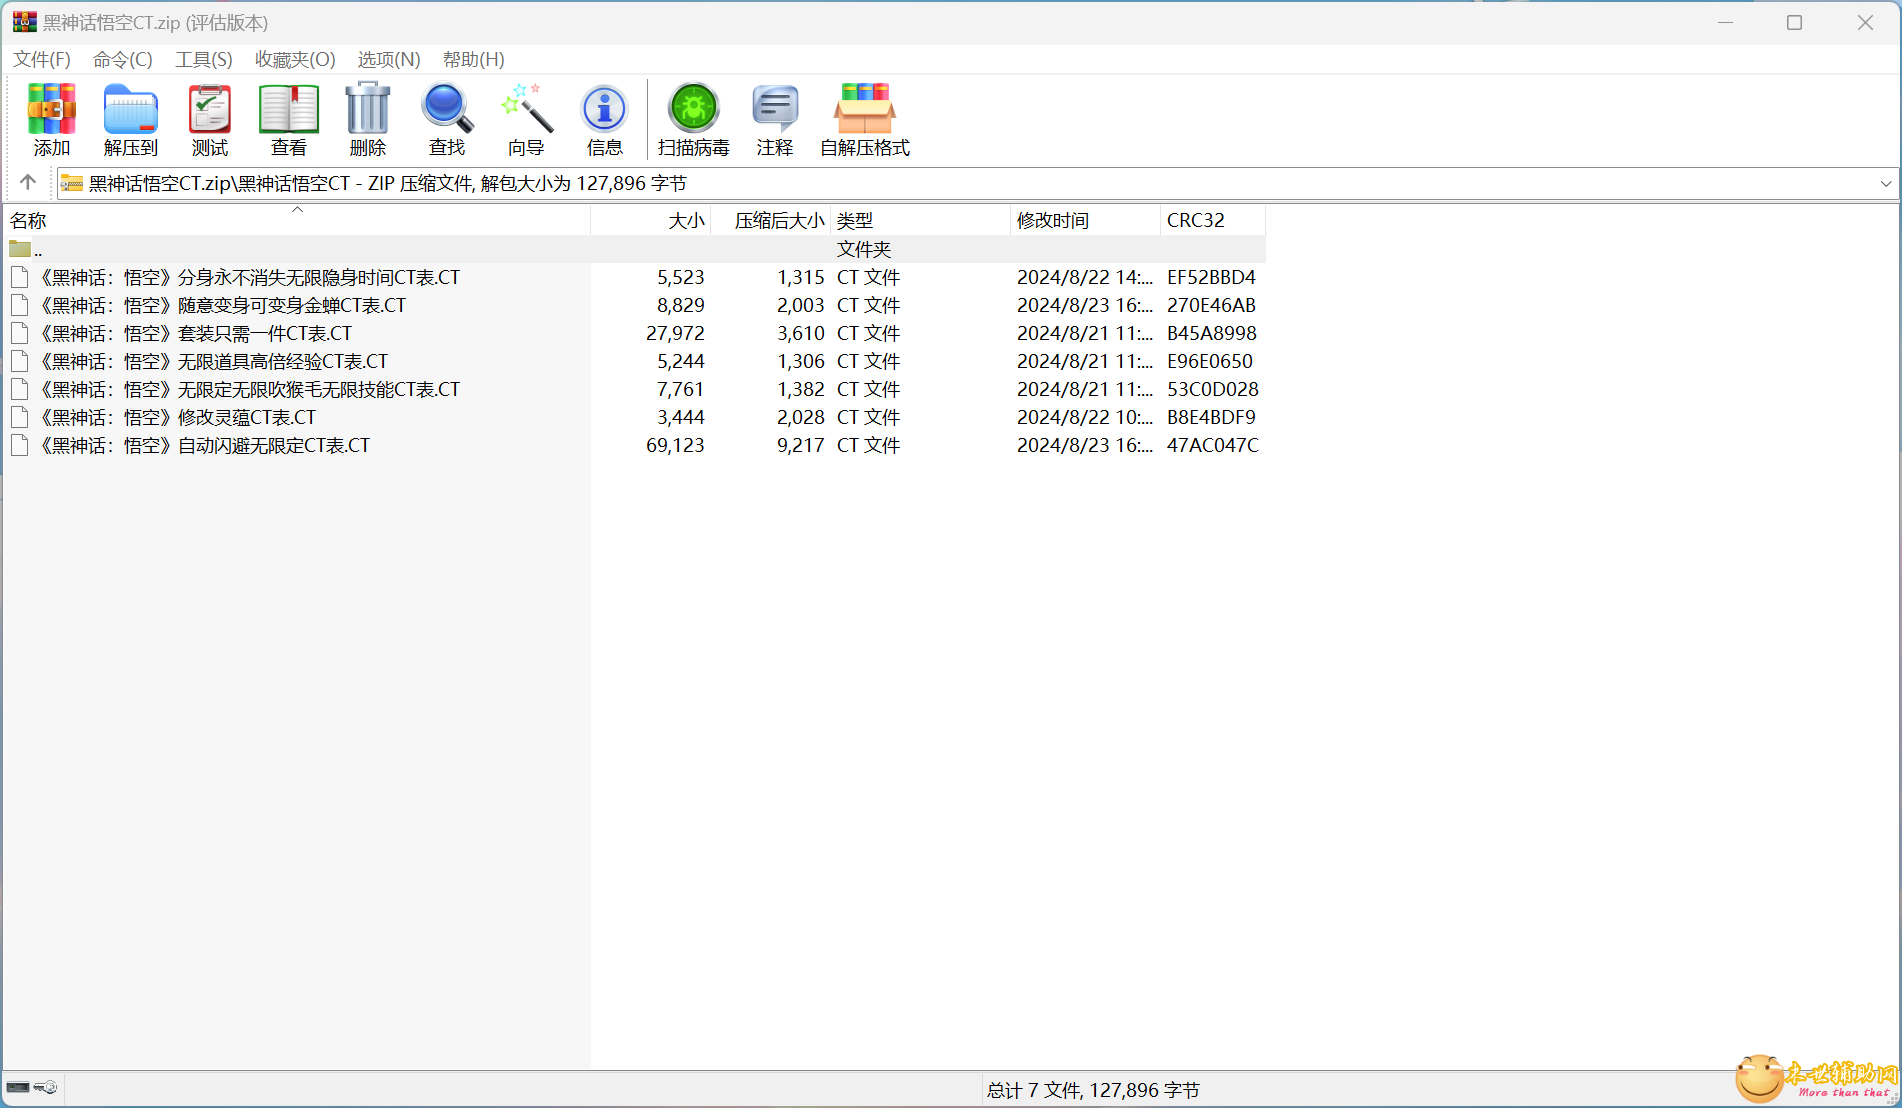Screen dimensions: 1902x1108
Task: Click packed size value 2,028
Action: click(801, 417)
